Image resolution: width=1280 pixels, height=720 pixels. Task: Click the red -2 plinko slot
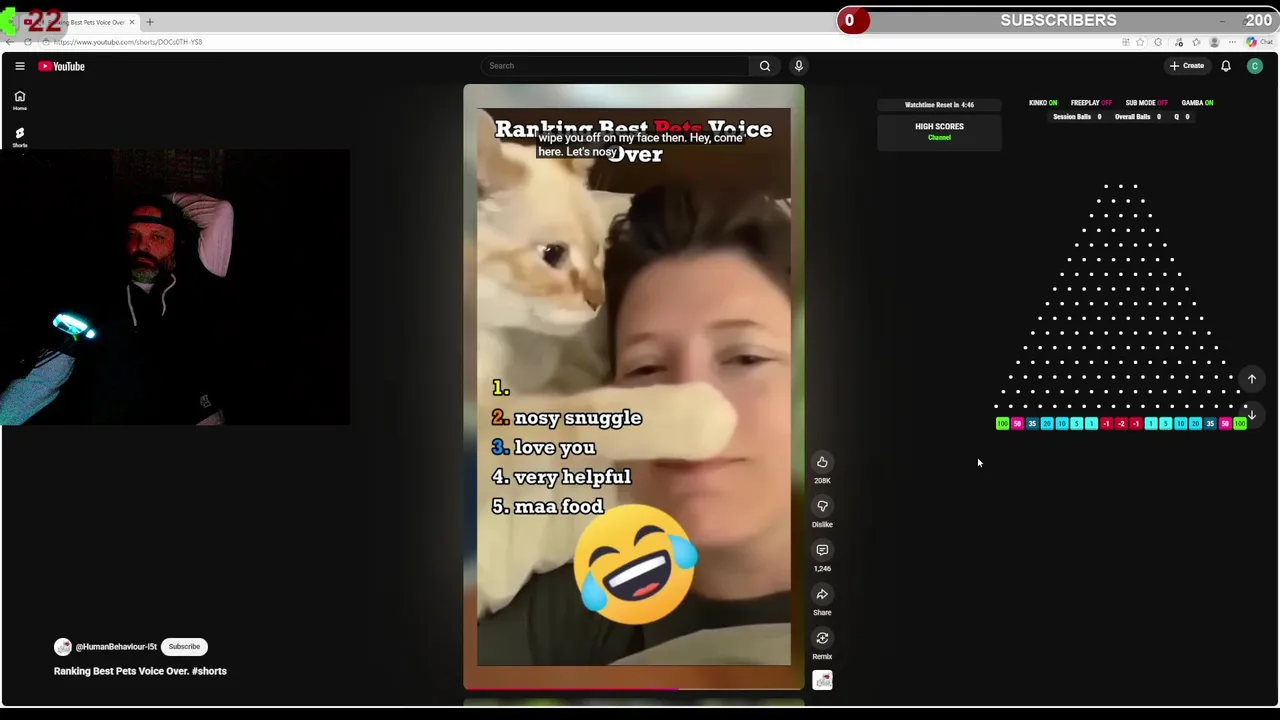click(1121, 424)
